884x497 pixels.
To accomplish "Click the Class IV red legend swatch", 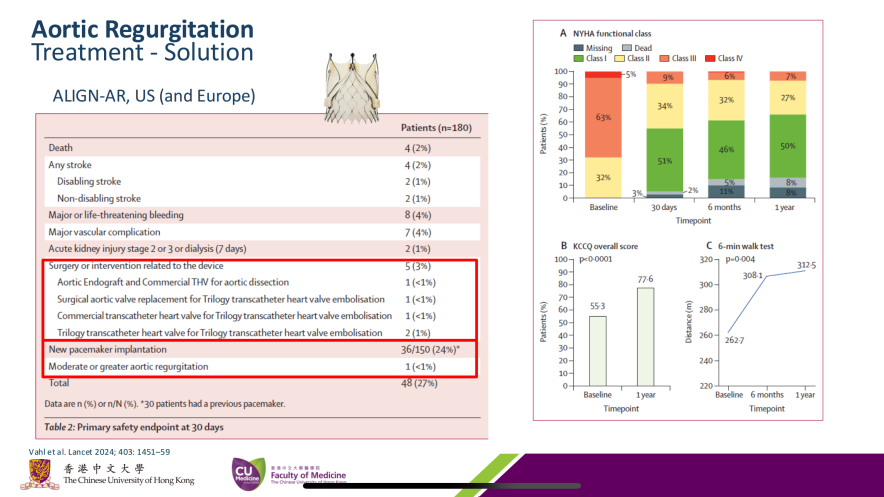I will 710,58.
